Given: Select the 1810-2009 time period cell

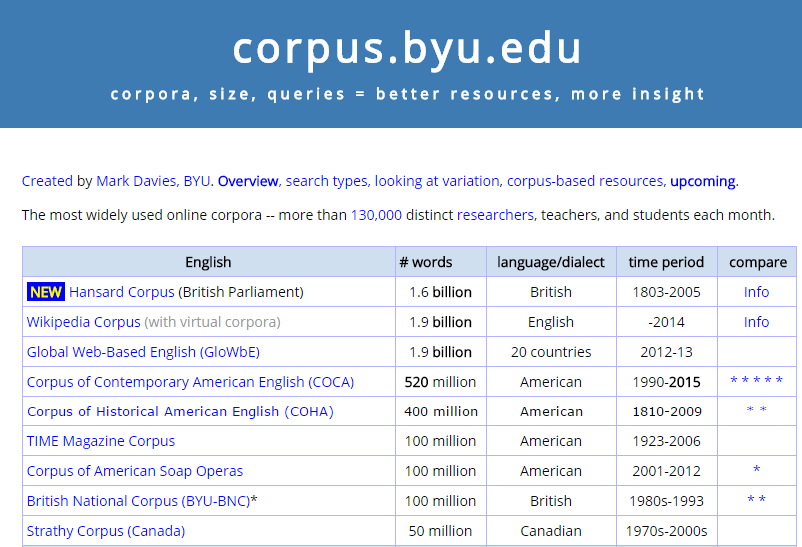Looking at the screenshot, I should coord(666,411).
